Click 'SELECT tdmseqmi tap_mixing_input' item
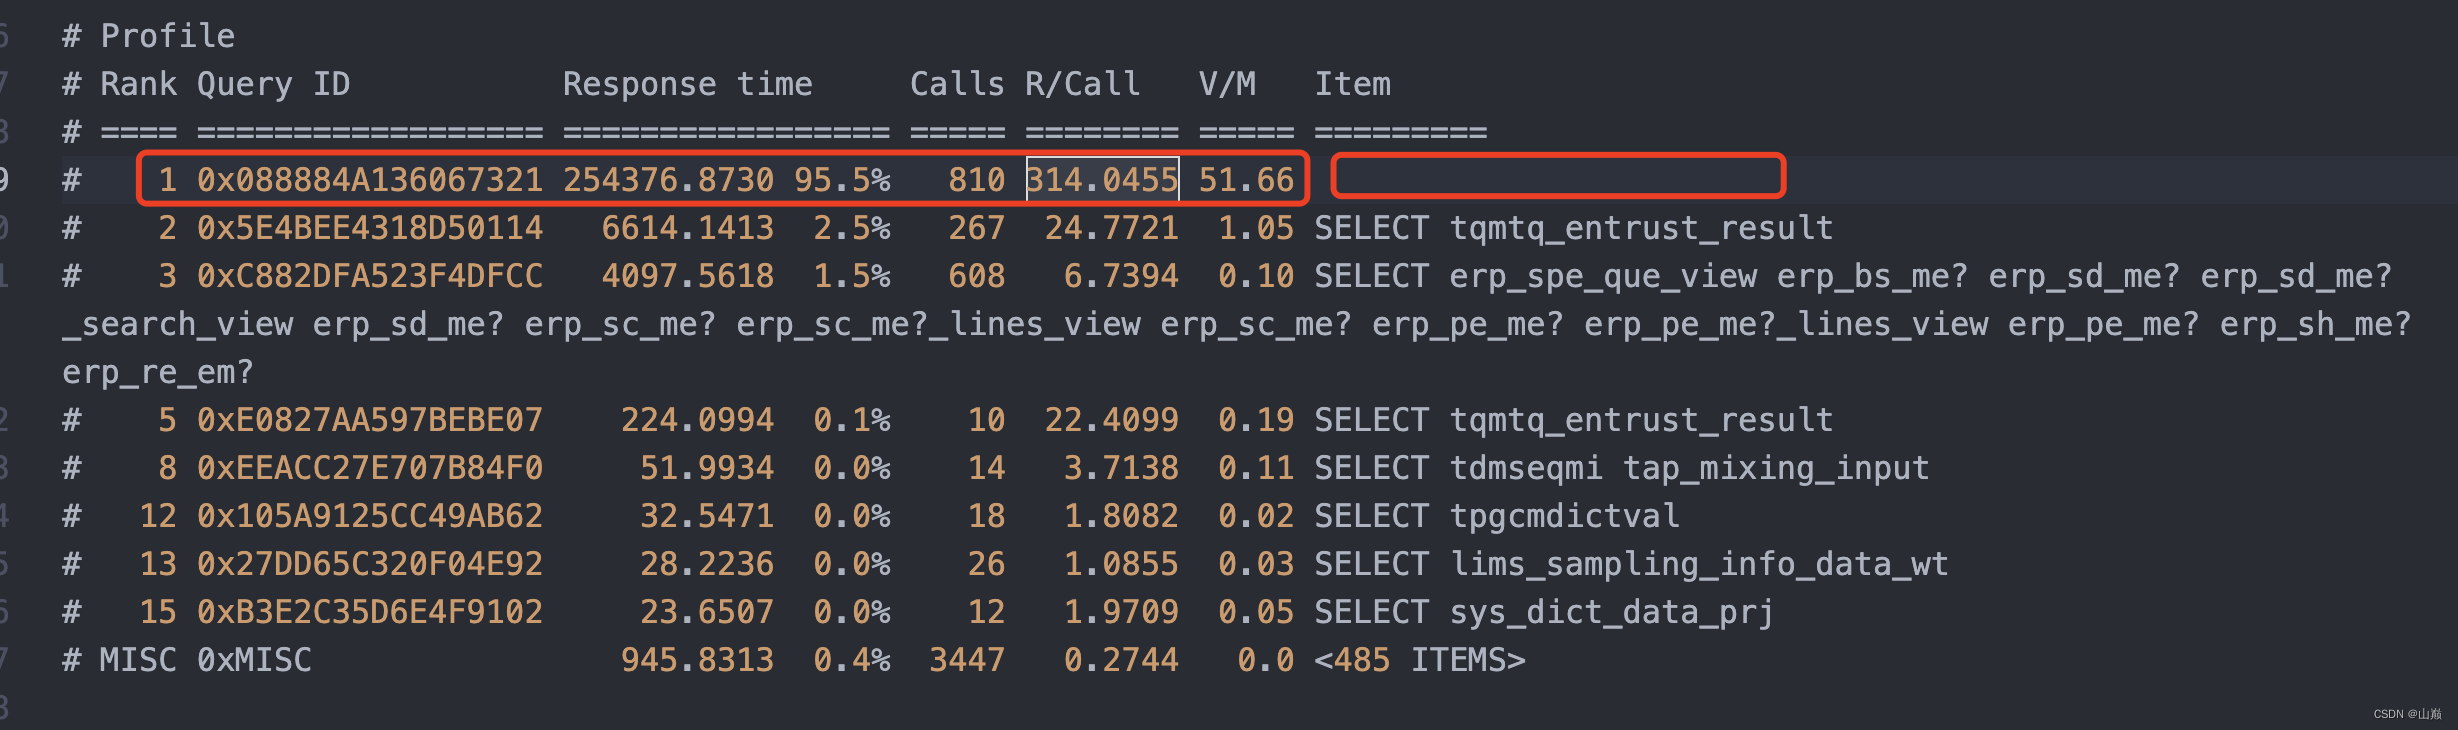The height and width of the screenshot is (730, 2458). [1622, 468]
